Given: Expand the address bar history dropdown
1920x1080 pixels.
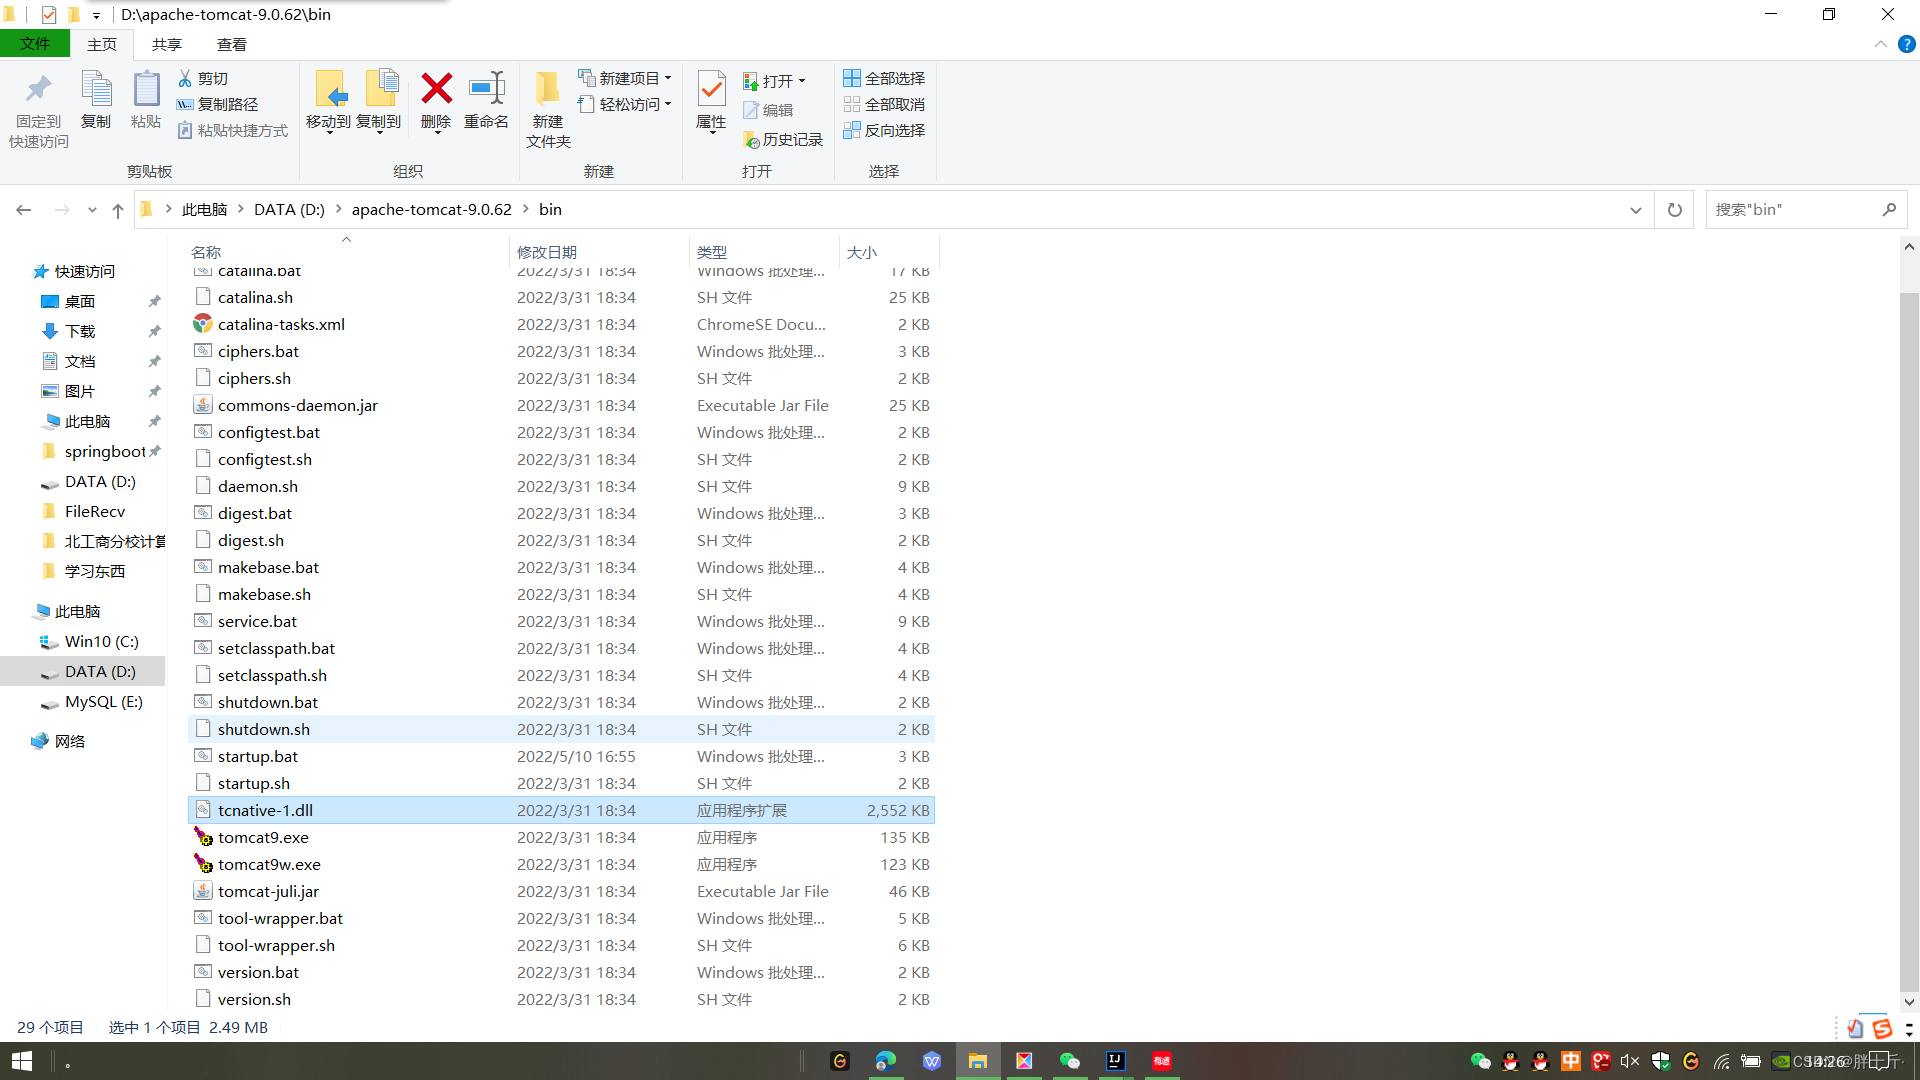Looking at the screenshot, I should [1636, 210].
